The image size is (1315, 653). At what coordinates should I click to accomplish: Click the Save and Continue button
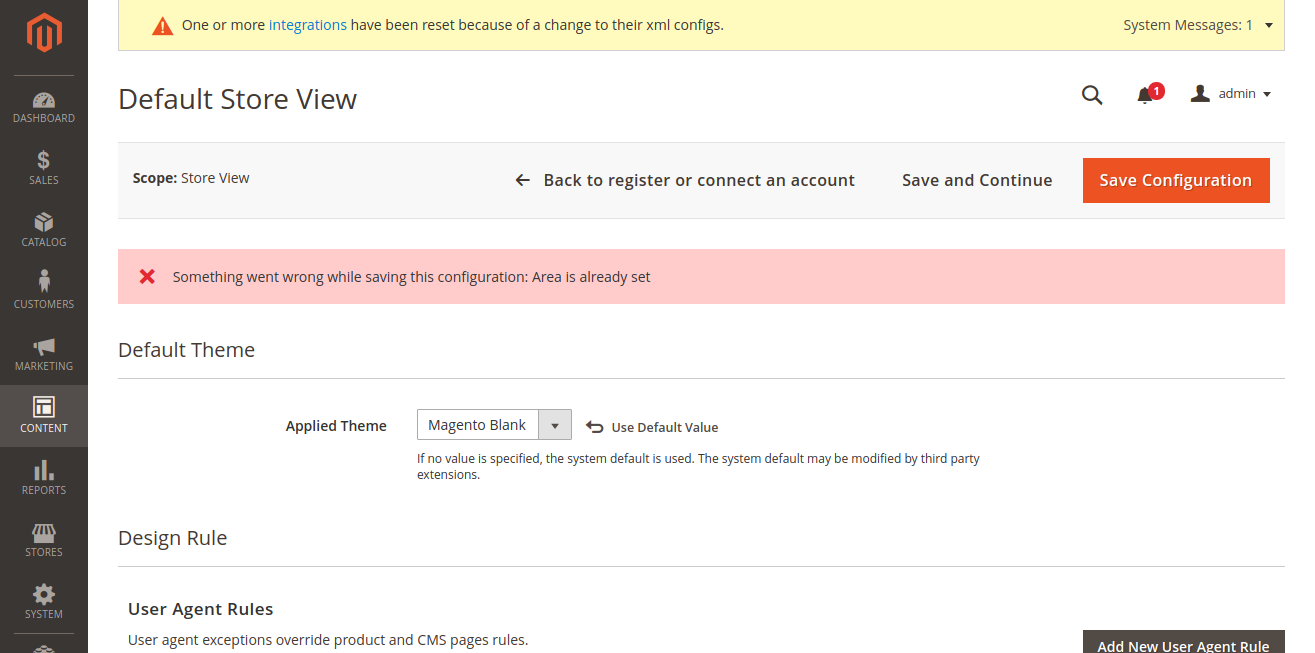(x=977, y=180)
